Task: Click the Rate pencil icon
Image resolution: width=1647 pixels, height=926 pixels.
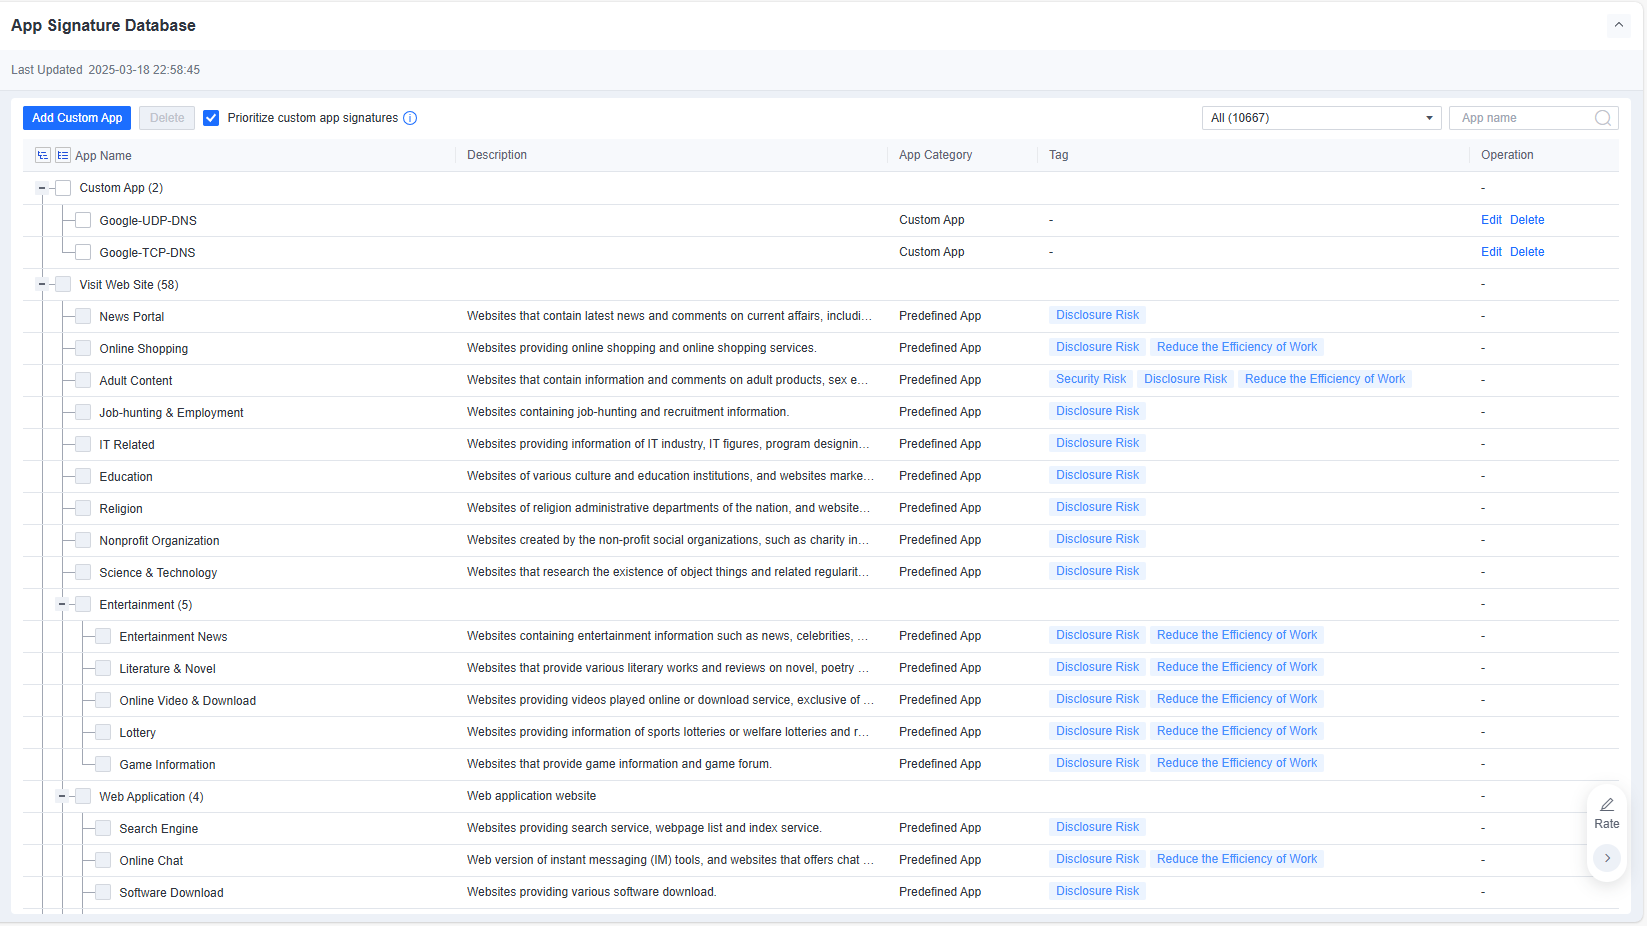Action: click(1607, 805)
